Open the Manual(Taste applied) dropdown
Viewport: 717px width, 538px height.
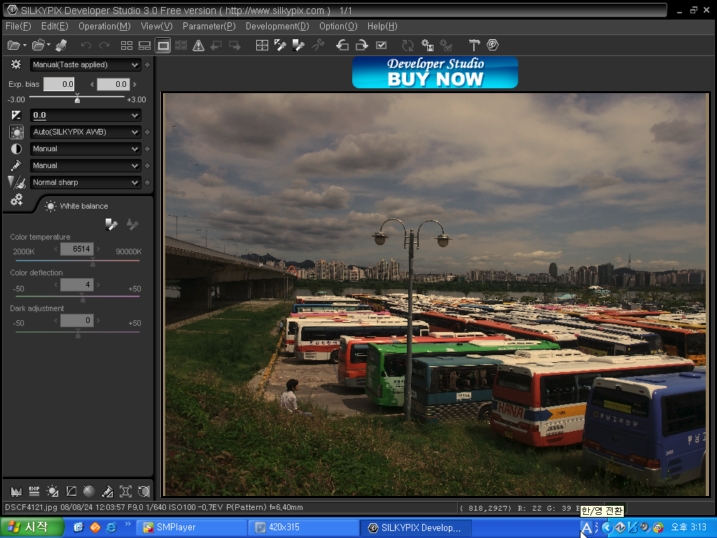(85, 64)
